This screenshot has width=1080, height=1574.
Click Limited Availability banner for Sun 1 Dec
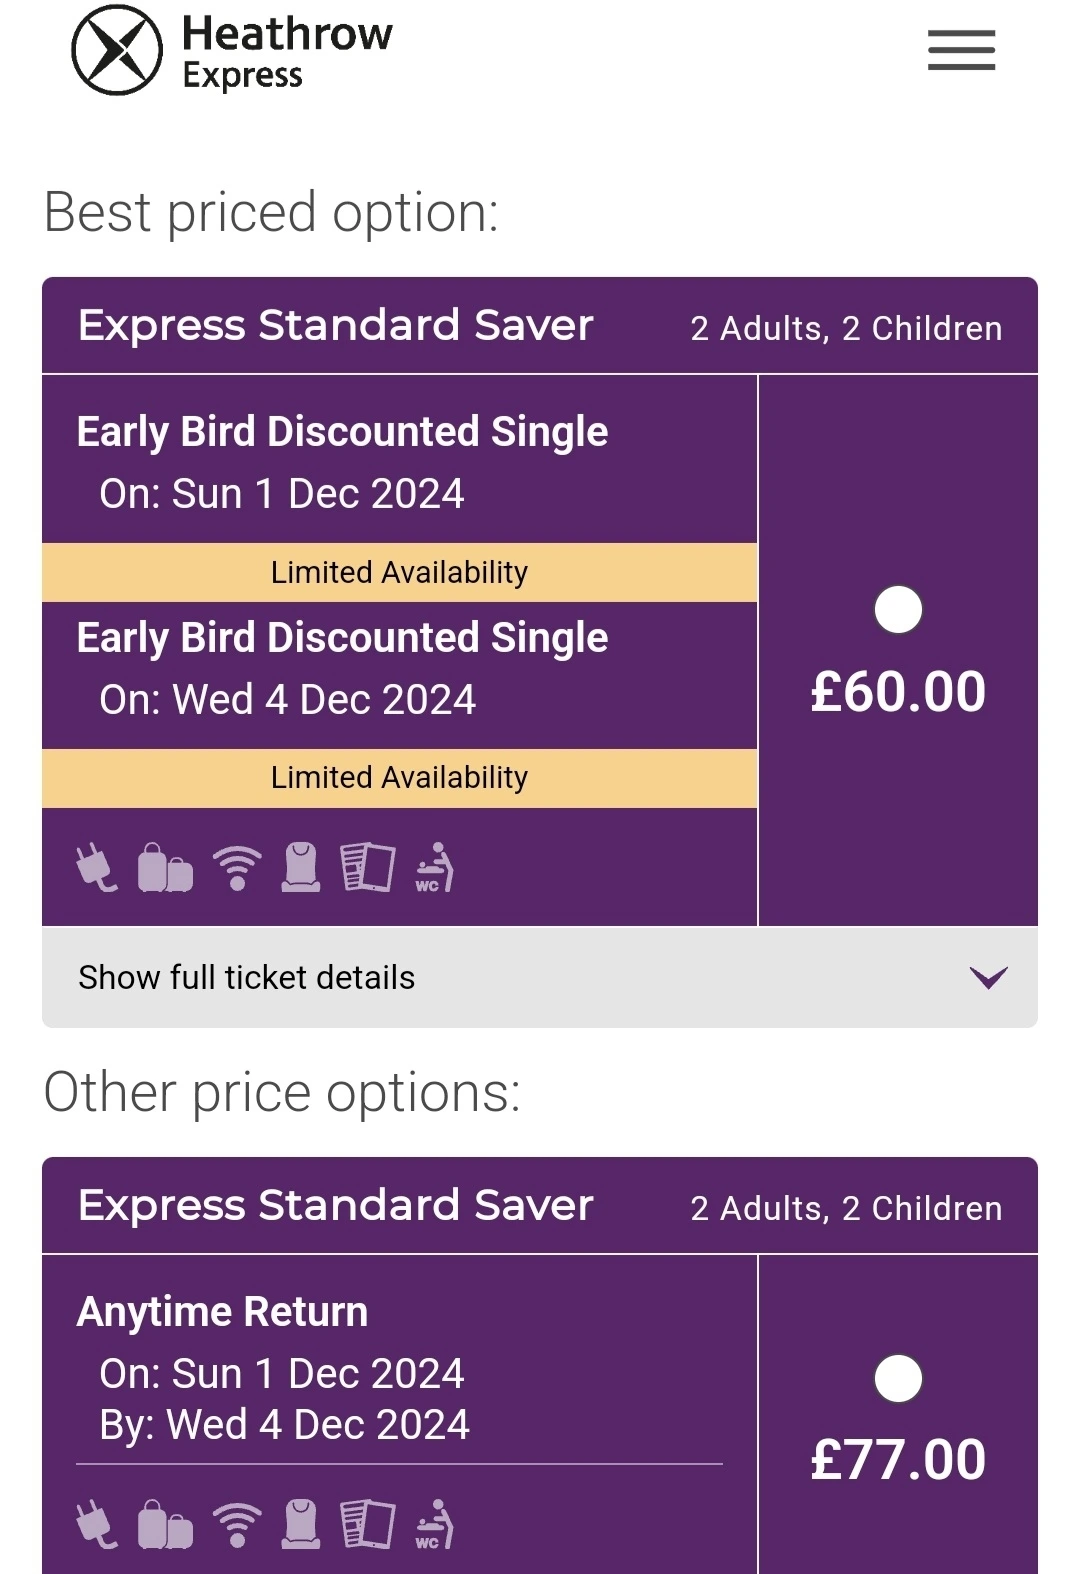[399, 572]
